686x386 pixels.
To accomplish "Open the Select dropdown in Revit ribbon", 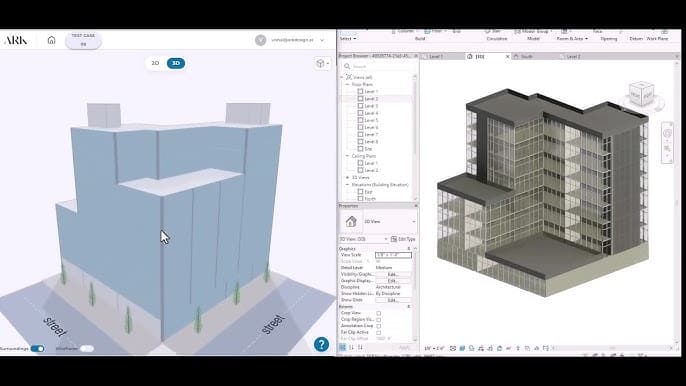I will coord(348,39).
